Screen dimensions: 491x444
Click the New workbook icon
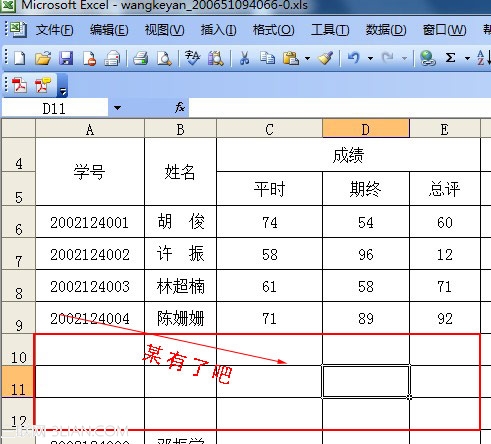[x=19, y=58]
